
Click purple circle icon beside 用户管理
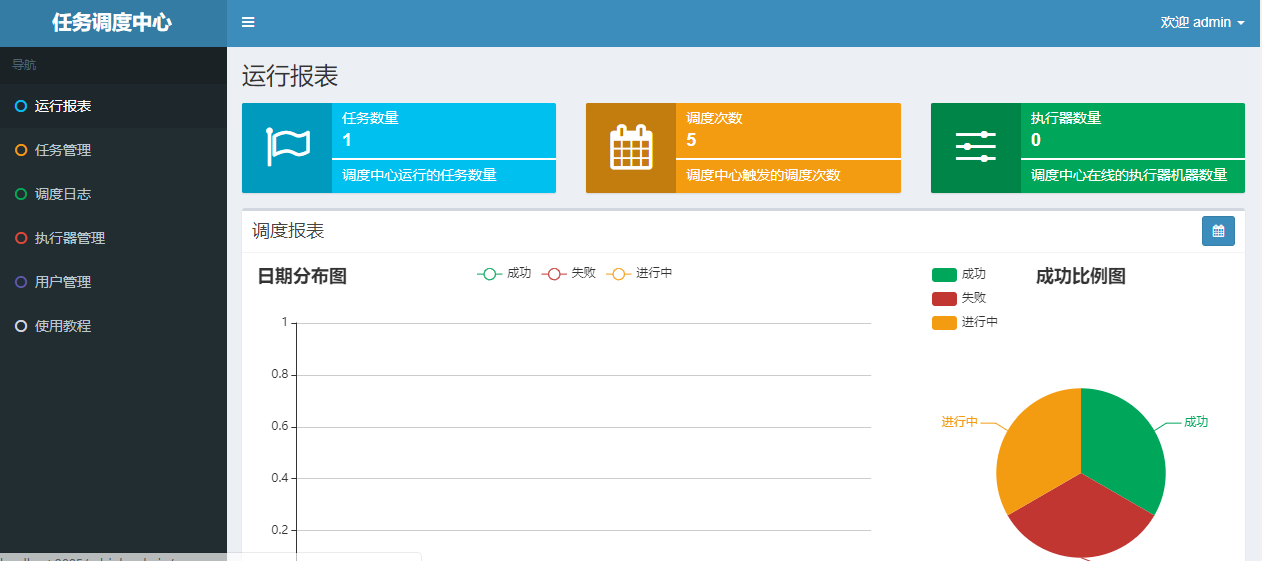21,282
